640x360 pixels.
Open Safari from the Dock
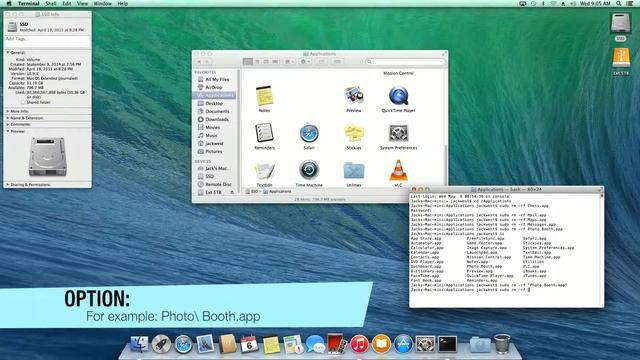pos(183,344)
